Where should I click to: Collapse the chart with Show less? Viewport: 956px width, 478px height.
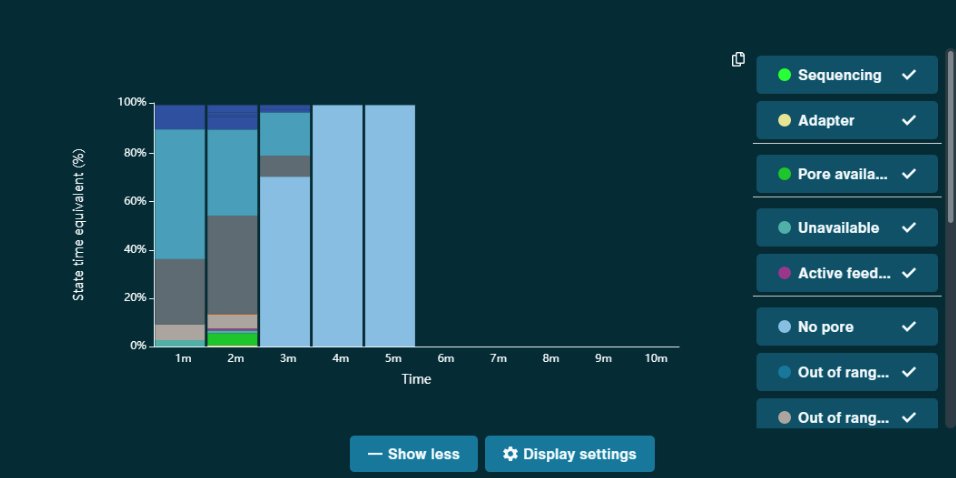pyautogui.click(x=414, y=454)
